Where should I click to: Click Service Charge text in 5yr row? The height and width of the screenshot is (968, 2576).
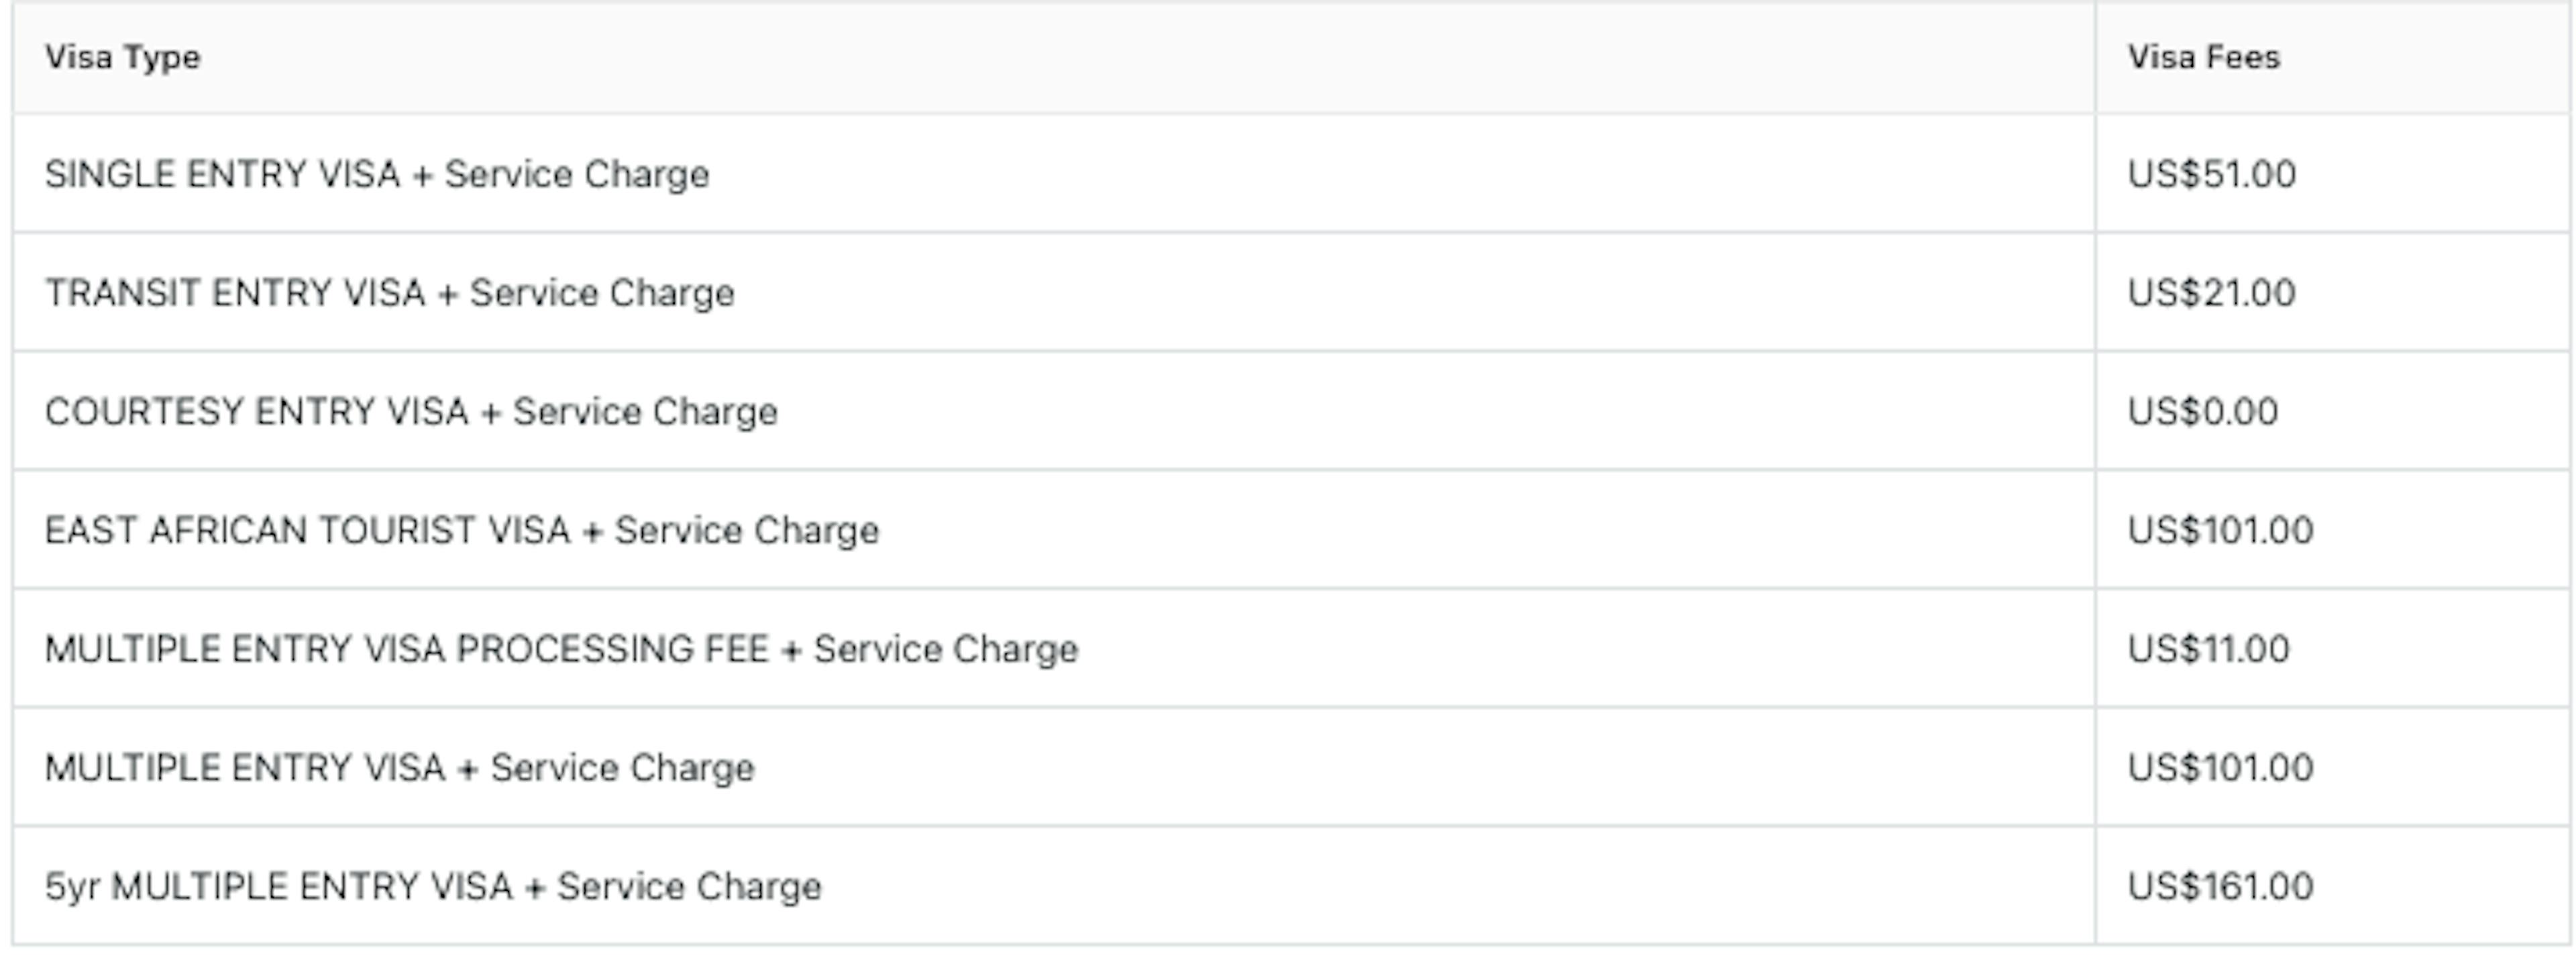(x=689, y=887)
